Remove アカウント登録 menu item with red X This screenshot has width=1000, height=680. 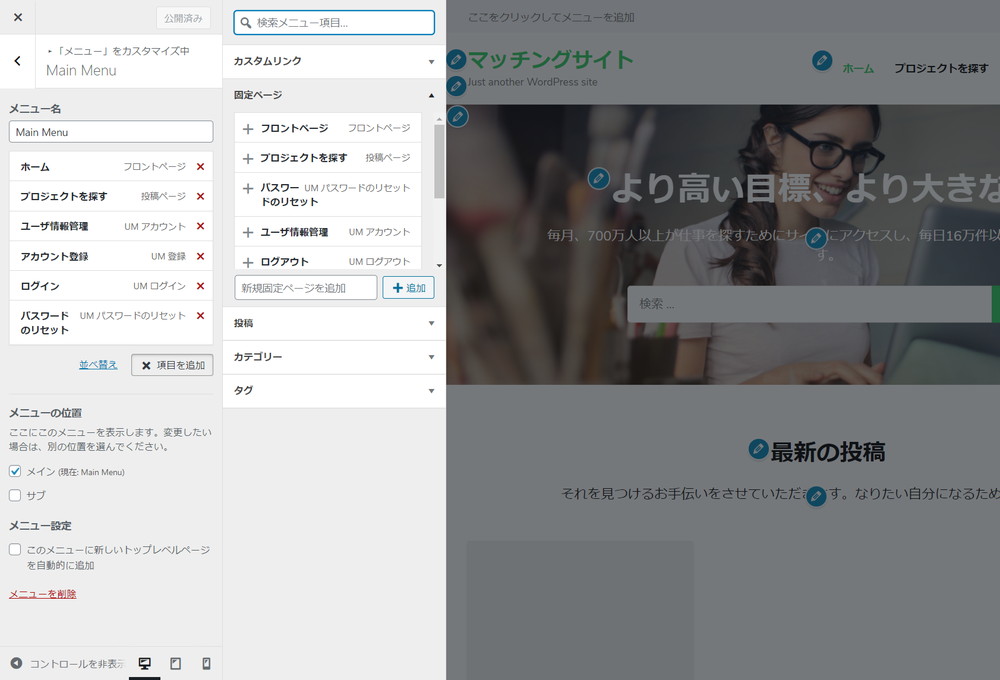tap(200, 256)
